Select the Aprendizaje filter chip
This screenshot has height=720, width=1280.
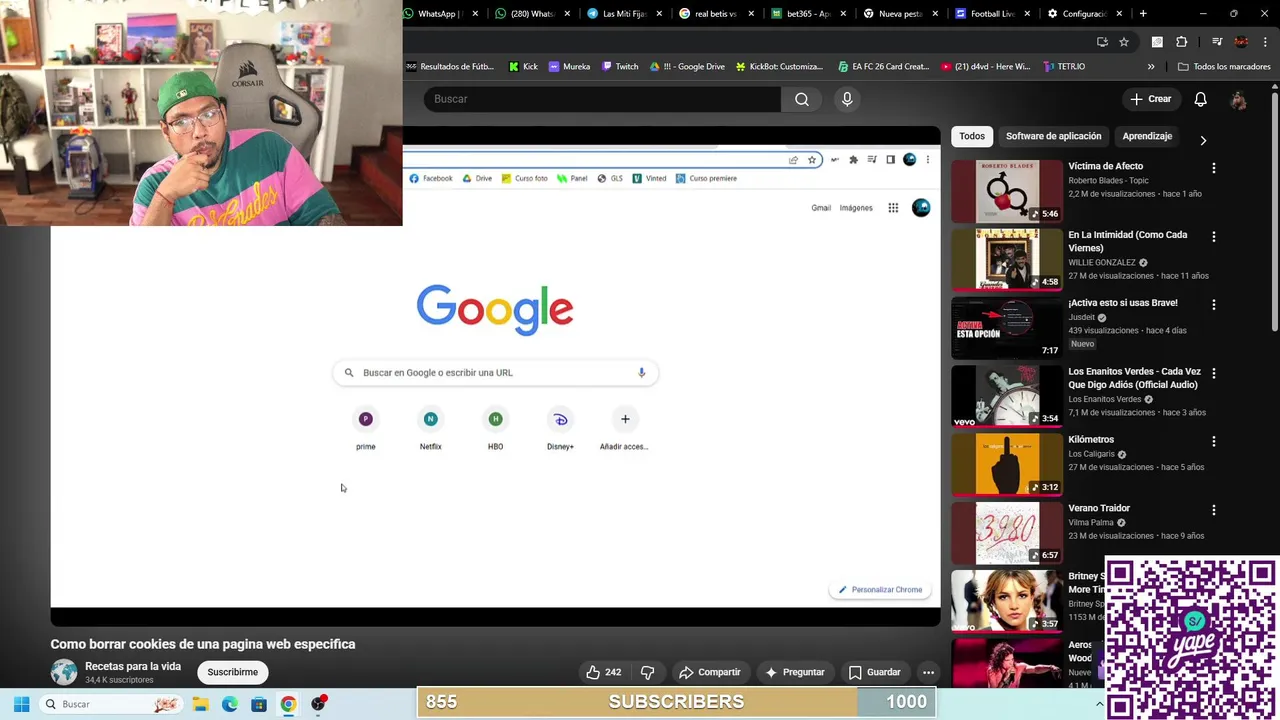tap(1147, 136)
